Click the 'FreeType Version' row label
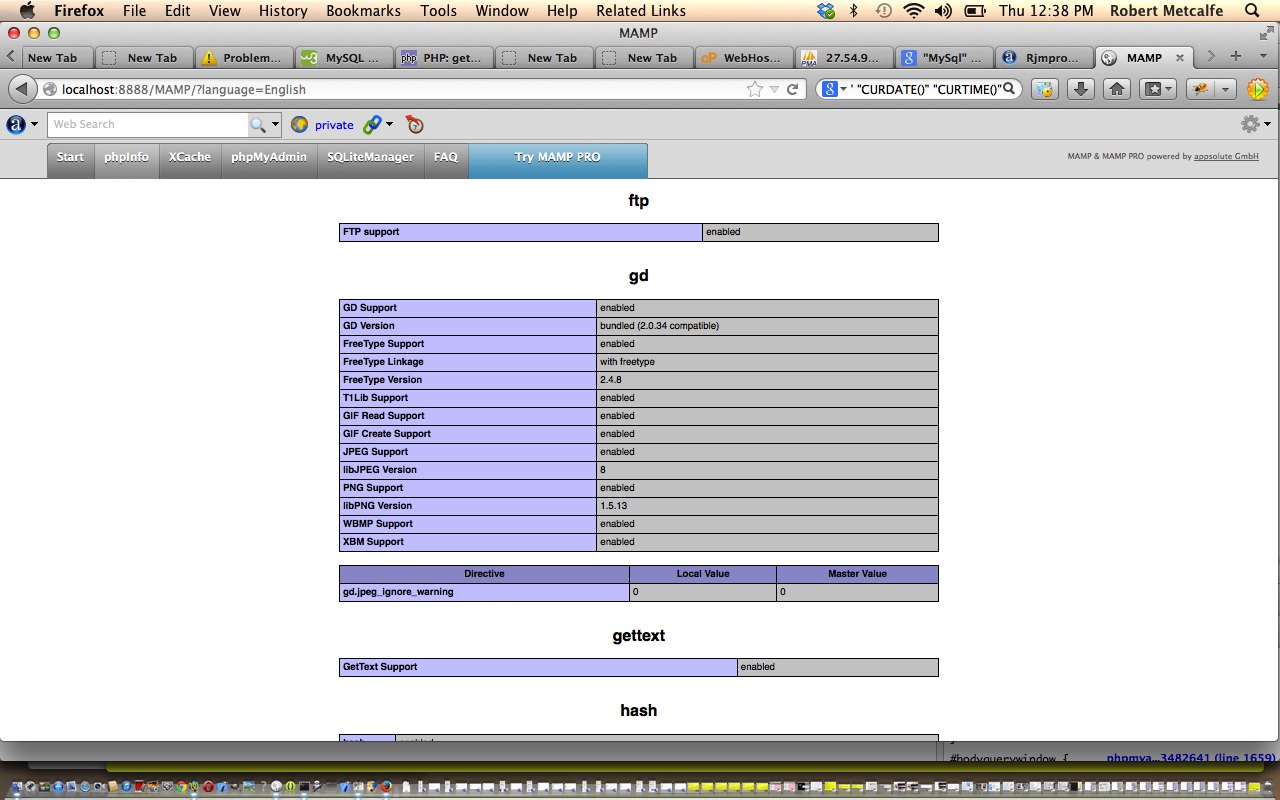The image size is (1280, 800). (x=382, y=380)
